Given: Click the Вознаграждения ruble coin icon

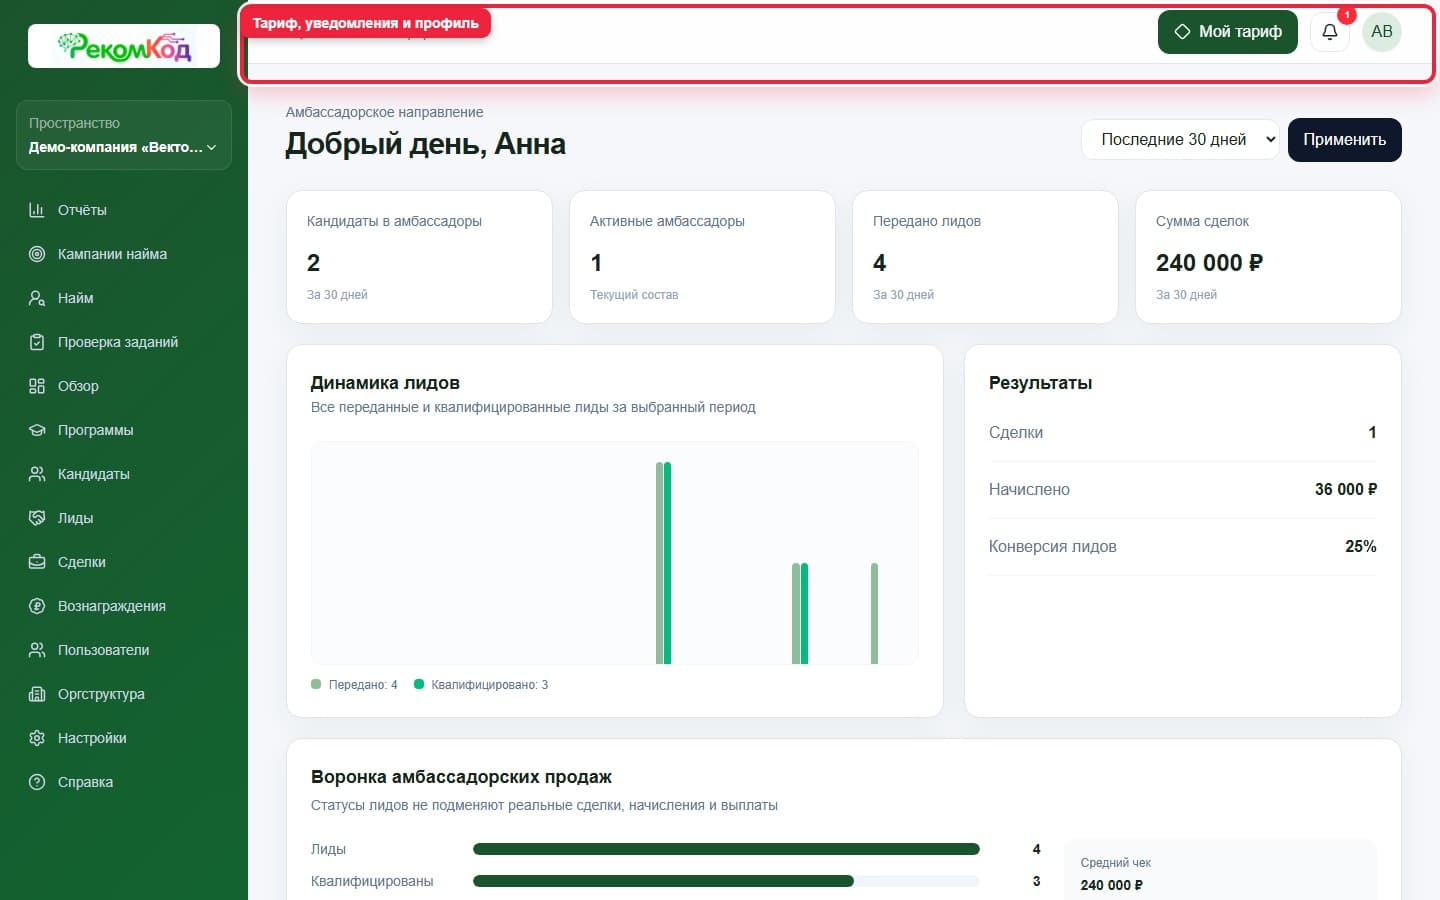Looking at the screenshot, I should pyautogui.click(x=37, y=606).
